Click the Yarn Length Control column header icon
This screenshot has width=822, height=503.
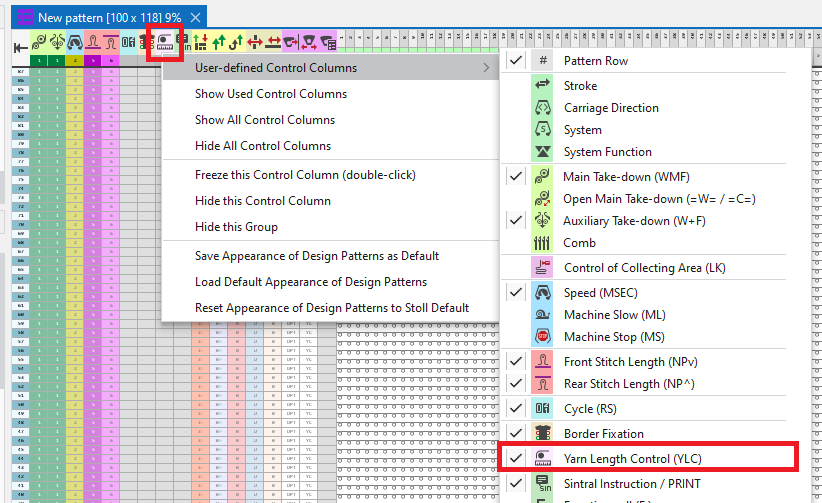pyautogui.click(x=163, y=43)
